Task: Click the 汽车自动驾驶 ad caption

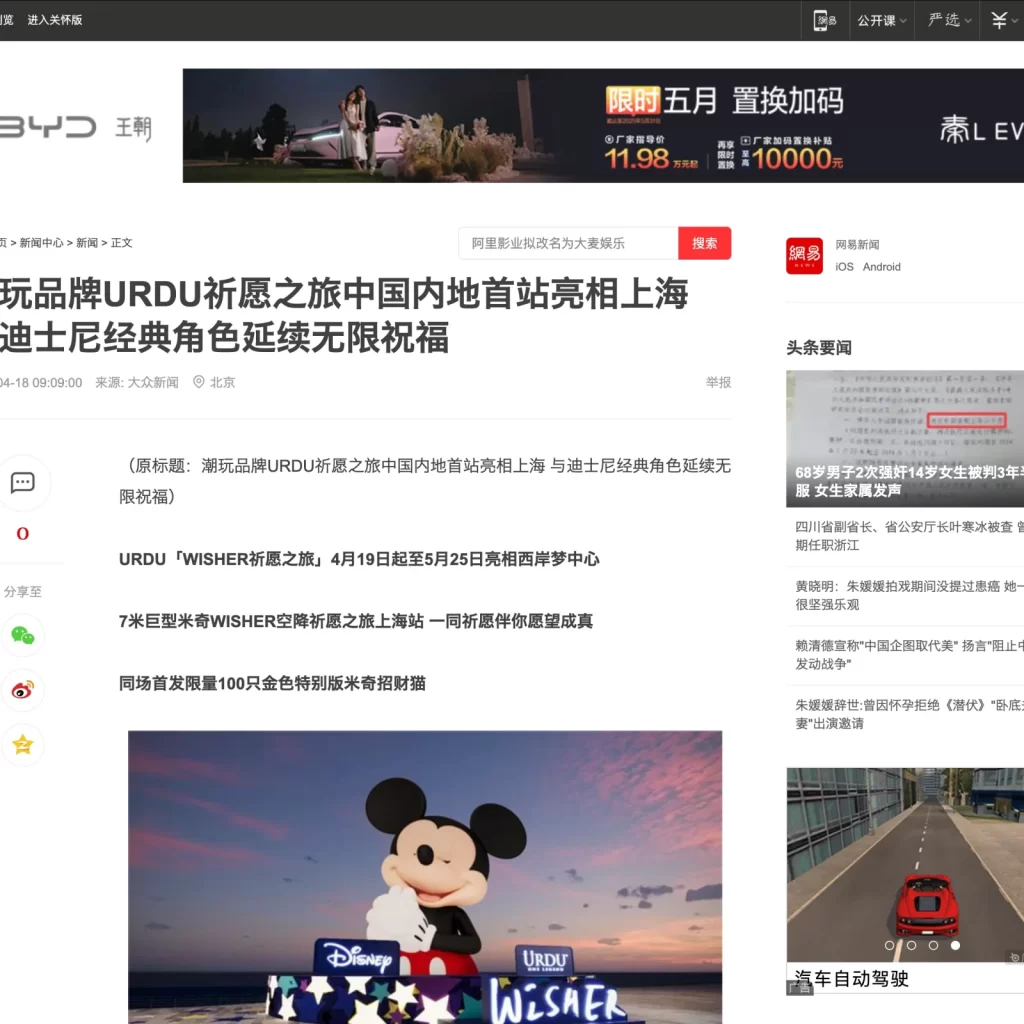Action: pos(852,978)
